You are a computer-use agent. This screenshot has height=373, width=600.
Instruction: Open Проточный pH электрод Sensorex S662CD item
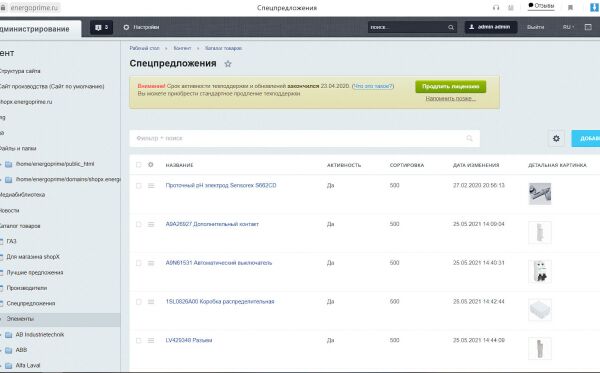tap(221, 185)
